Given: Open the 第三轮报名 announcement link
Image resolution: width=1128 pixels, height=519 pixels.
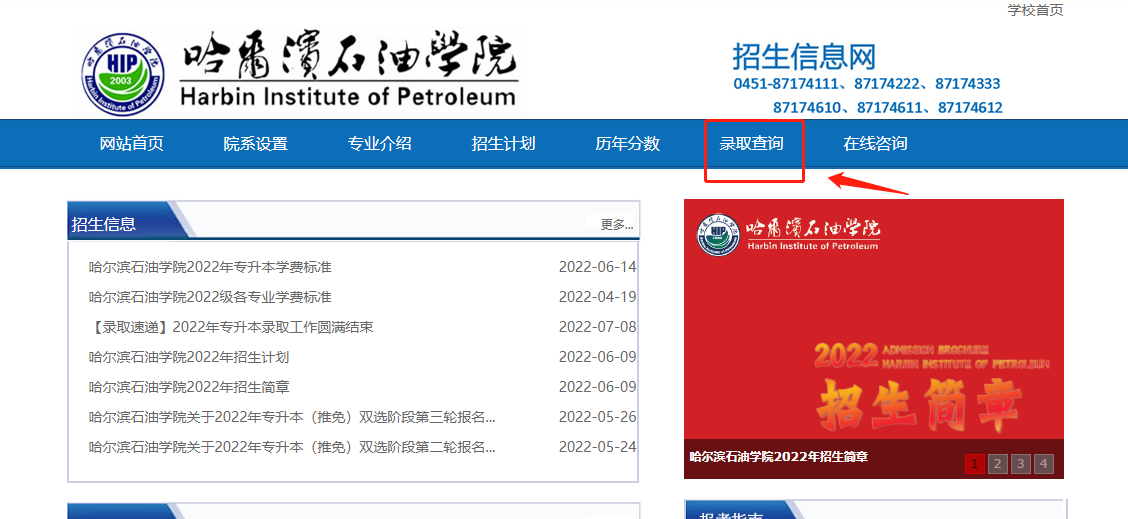Looking at the screenshot, I should (x=292, y=417).
